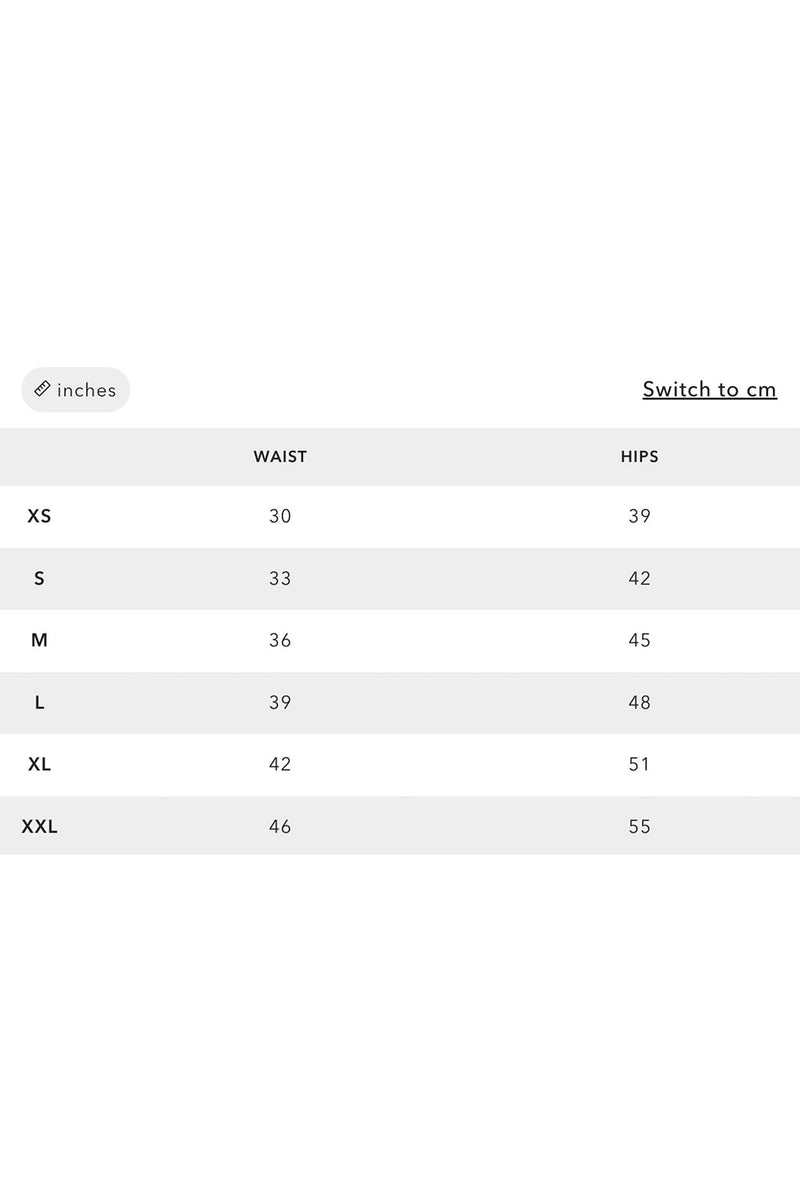
Task: Click the XS waist value 30
Action: tap(280, 517)
